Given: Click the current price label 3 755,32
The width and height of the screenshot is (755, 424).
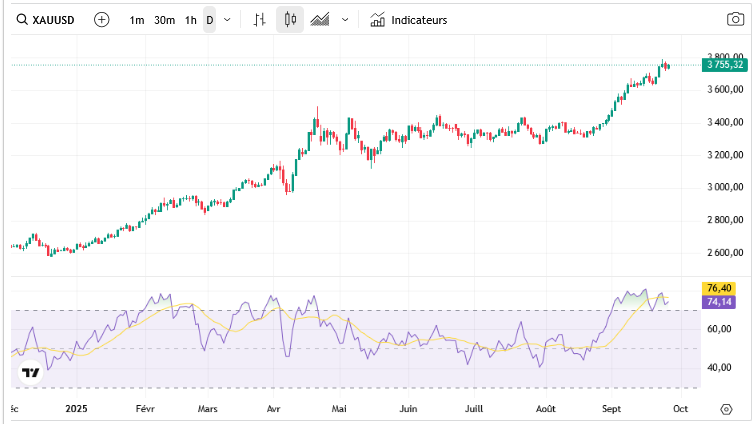Looking at the screenshot, I should click(724, 65).
